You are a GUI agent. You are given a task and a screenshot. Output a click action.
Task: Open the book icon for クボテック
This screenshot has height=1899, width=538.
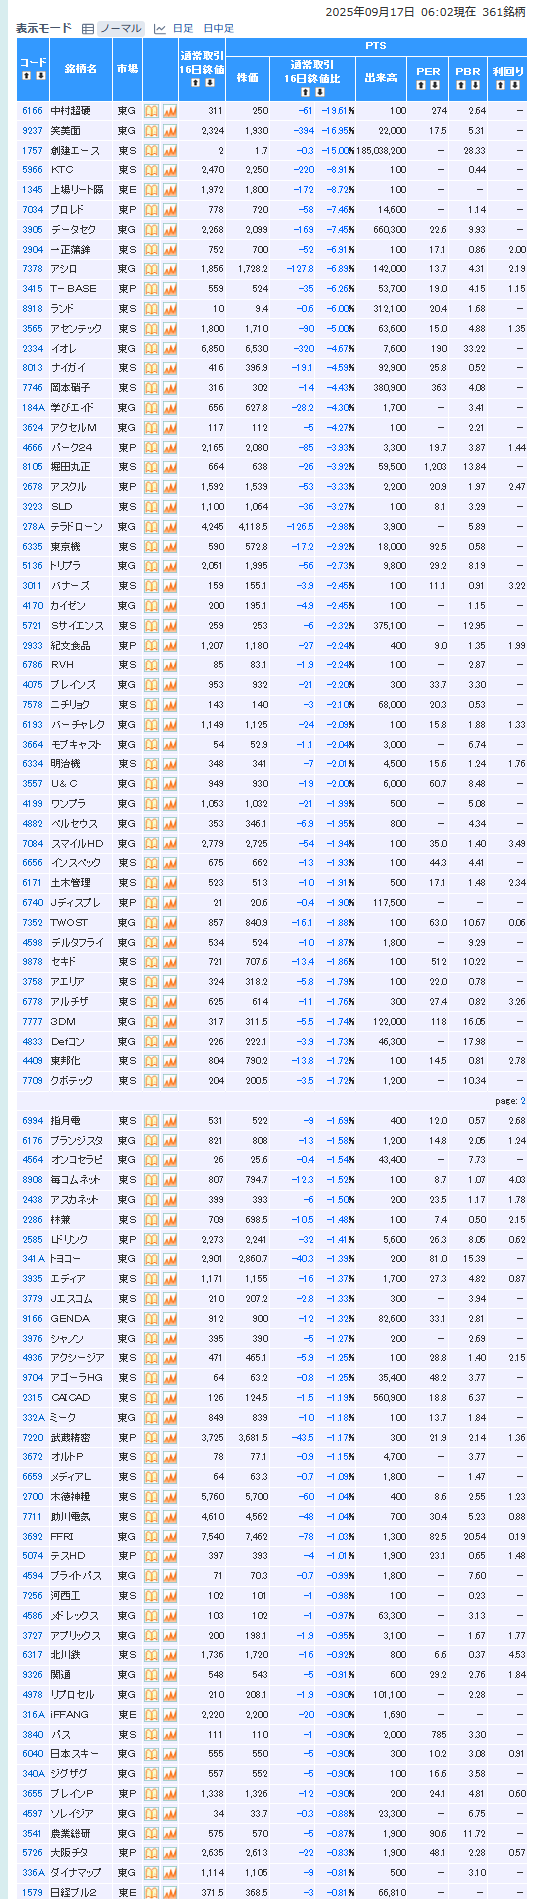[151, 1081]
